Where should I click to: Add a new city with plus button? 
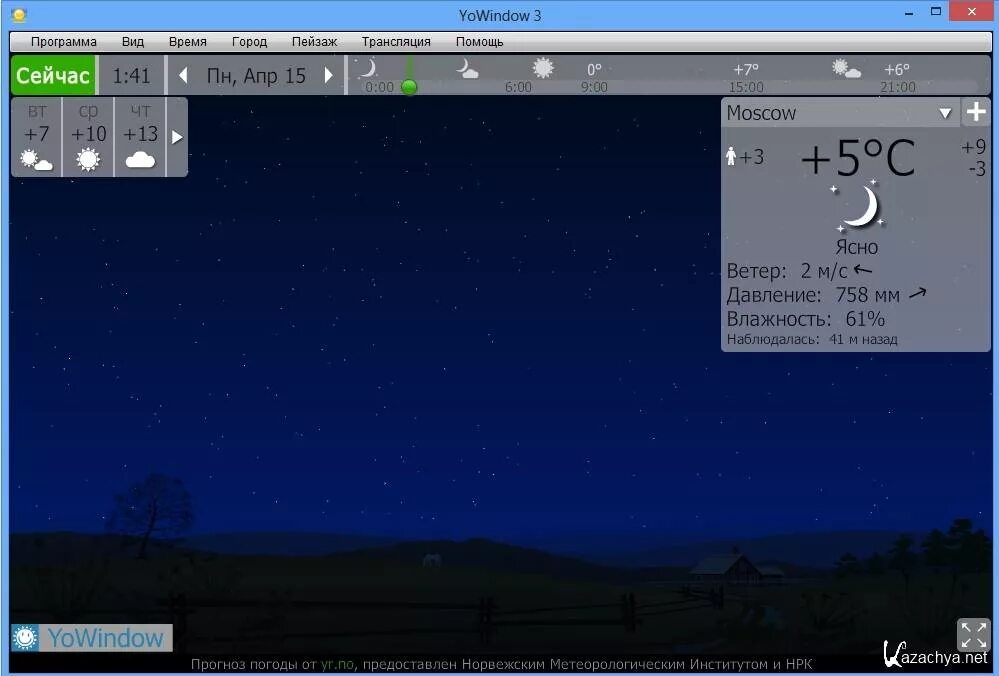point(976,113)
